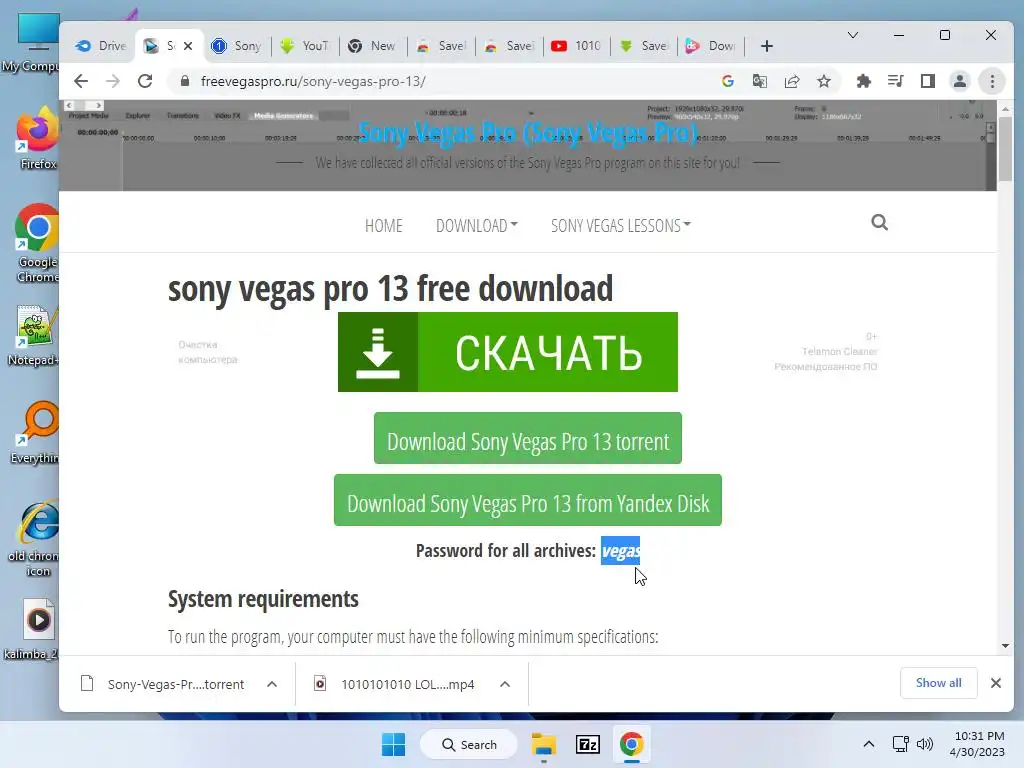The height and width of the screenshot is (768, 1024).
Task: Click the scrollbar down arrow
Action: coord(1005,646)
